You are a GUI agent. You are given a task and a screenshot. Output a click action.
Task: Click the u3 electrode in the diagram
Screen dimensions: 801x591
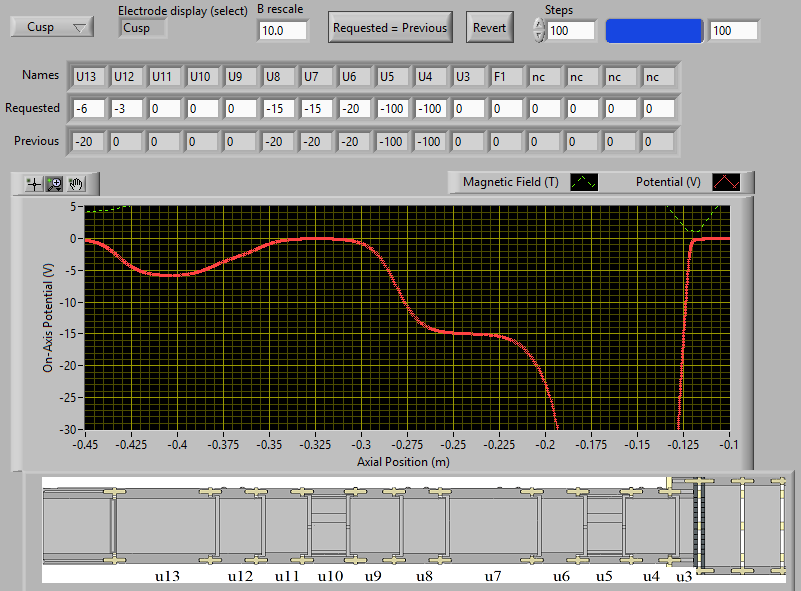(x=685, y=531)
